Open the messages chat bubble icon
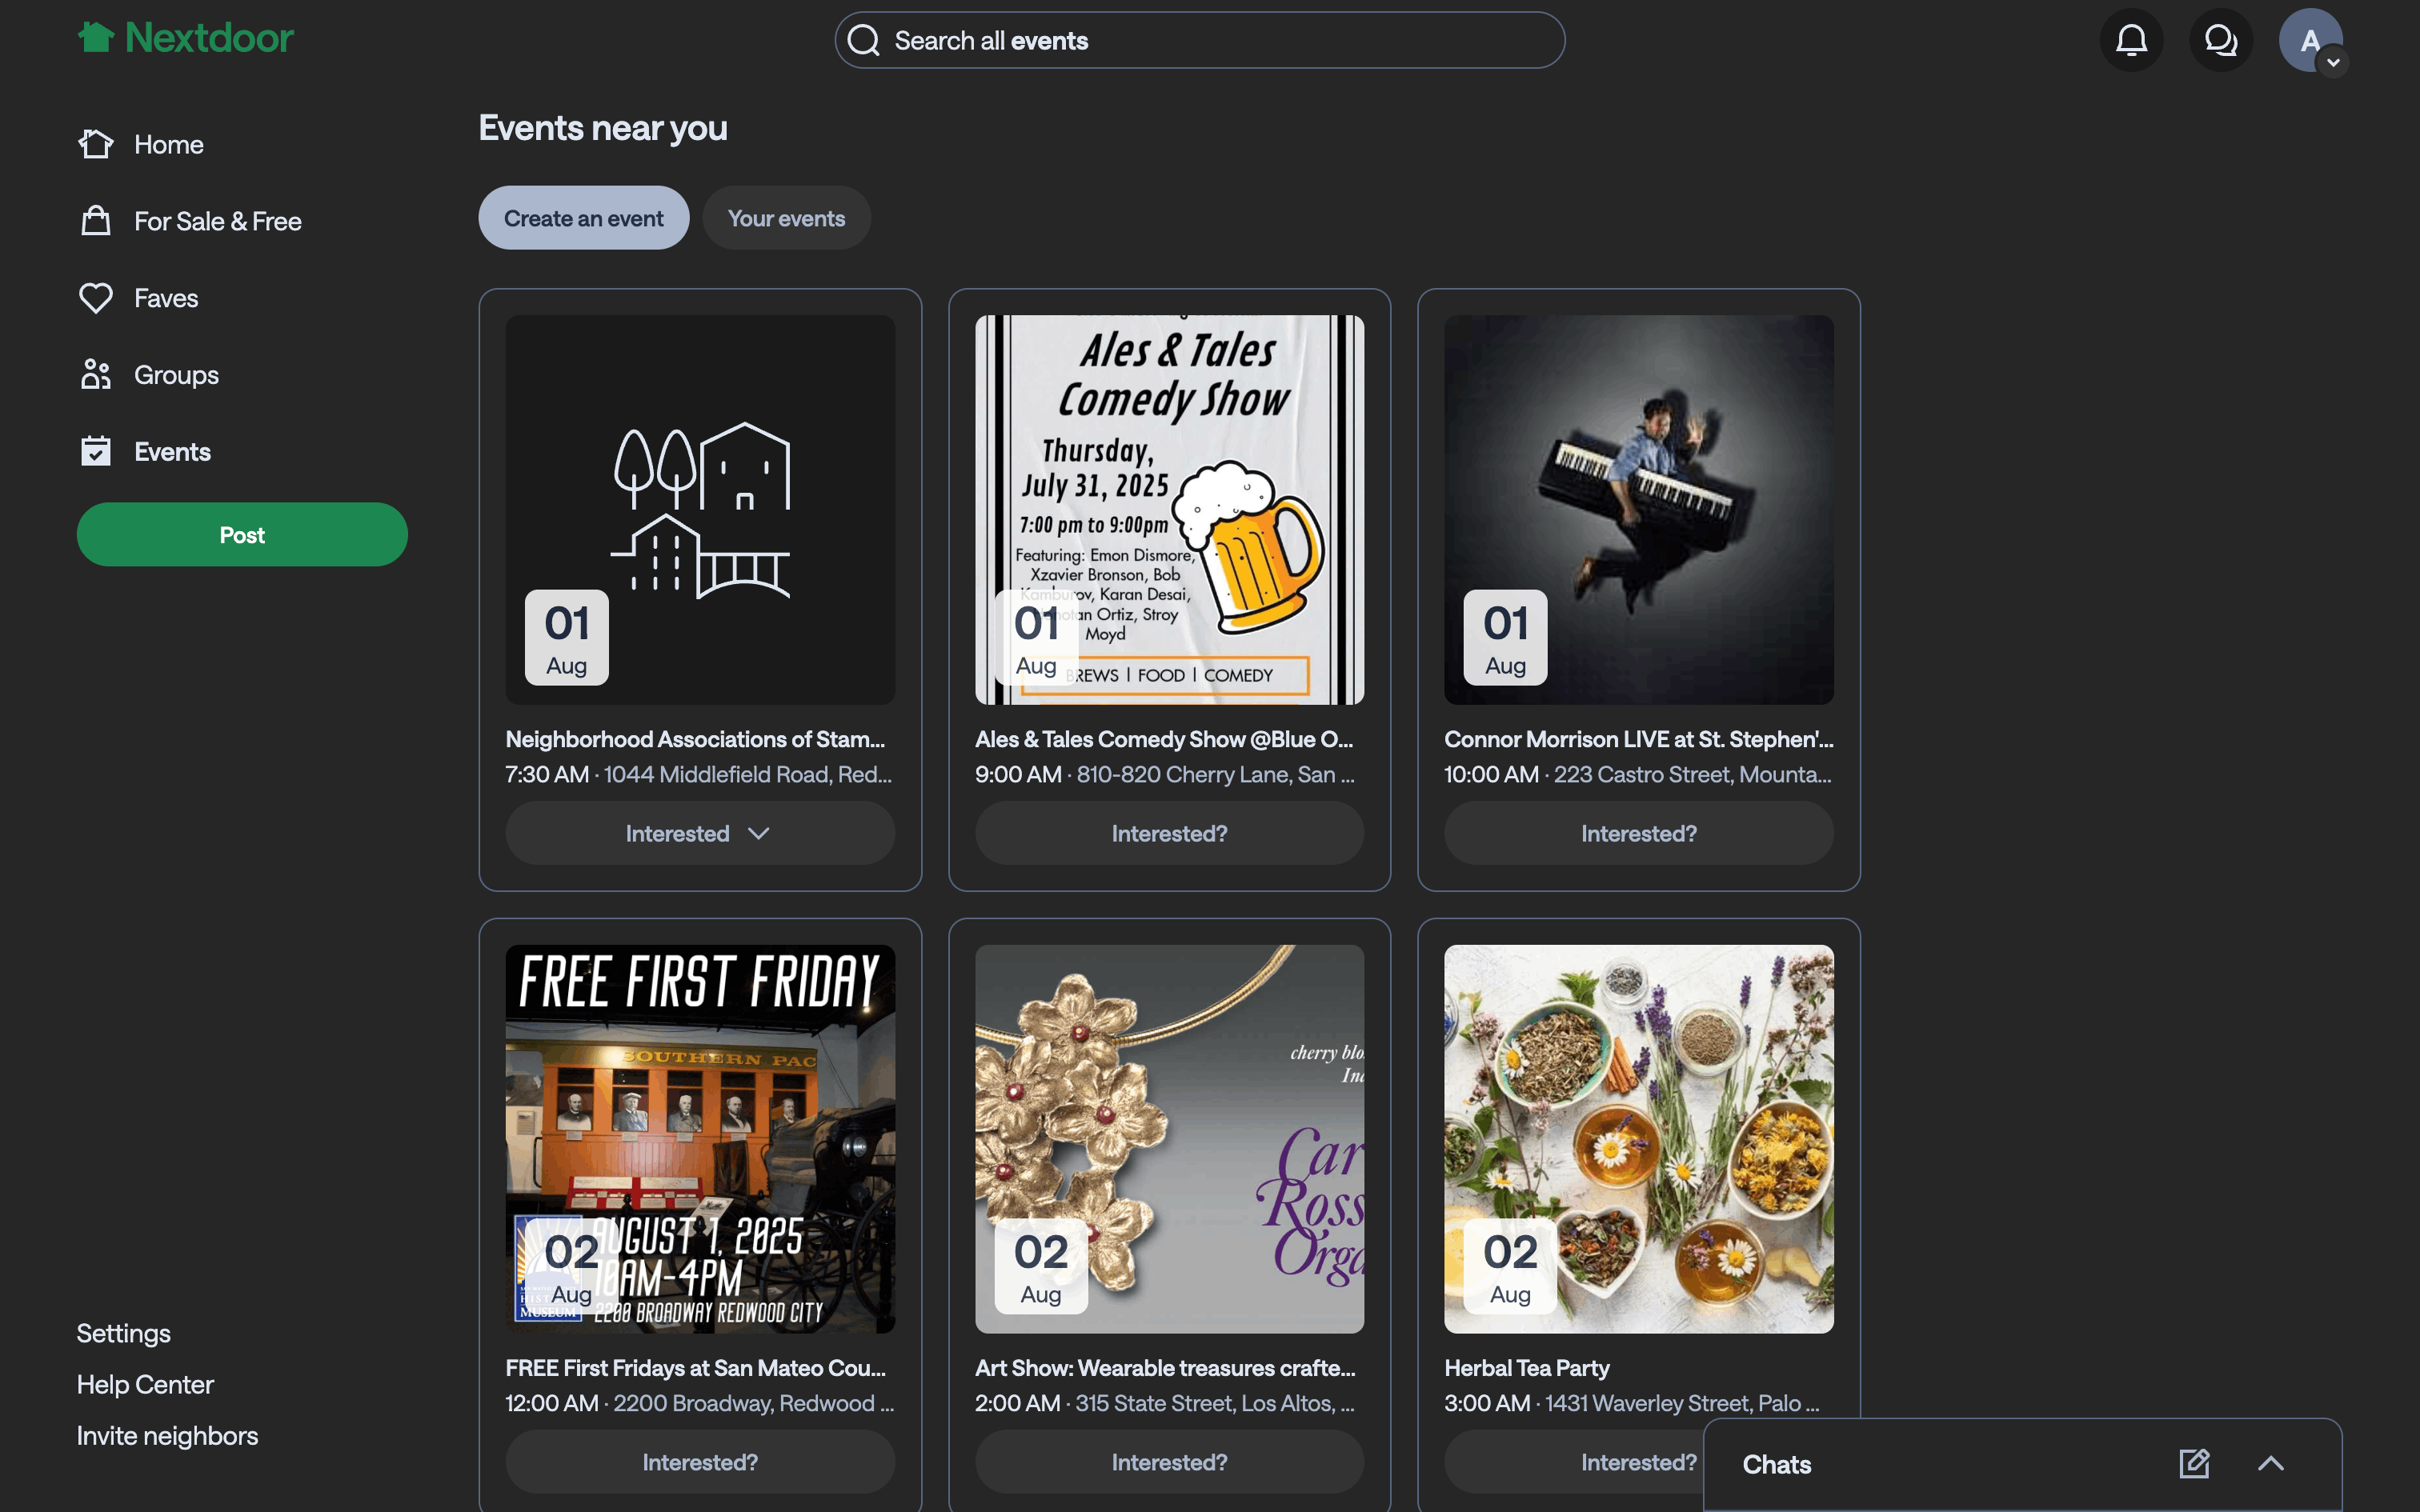2420x1512 pixels. click(x=2220, y=40)
